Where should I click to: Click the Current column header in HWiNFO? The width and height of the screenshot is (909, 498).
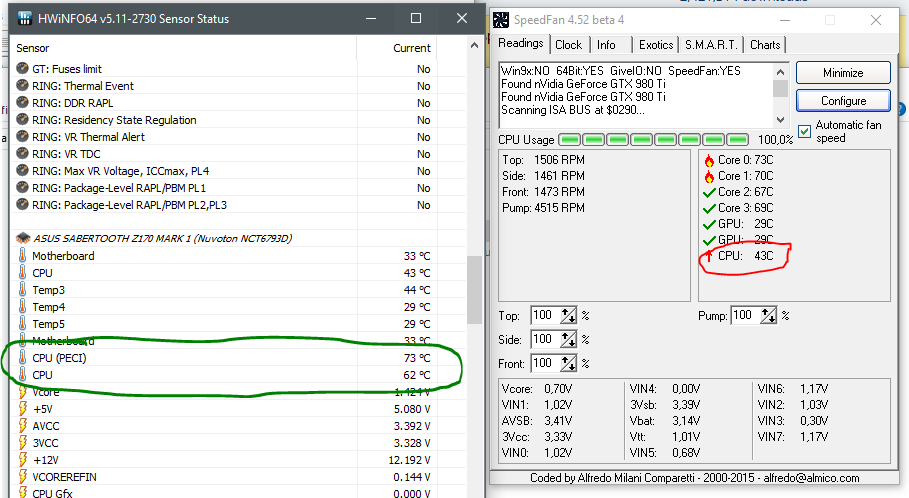click(397, 48)
